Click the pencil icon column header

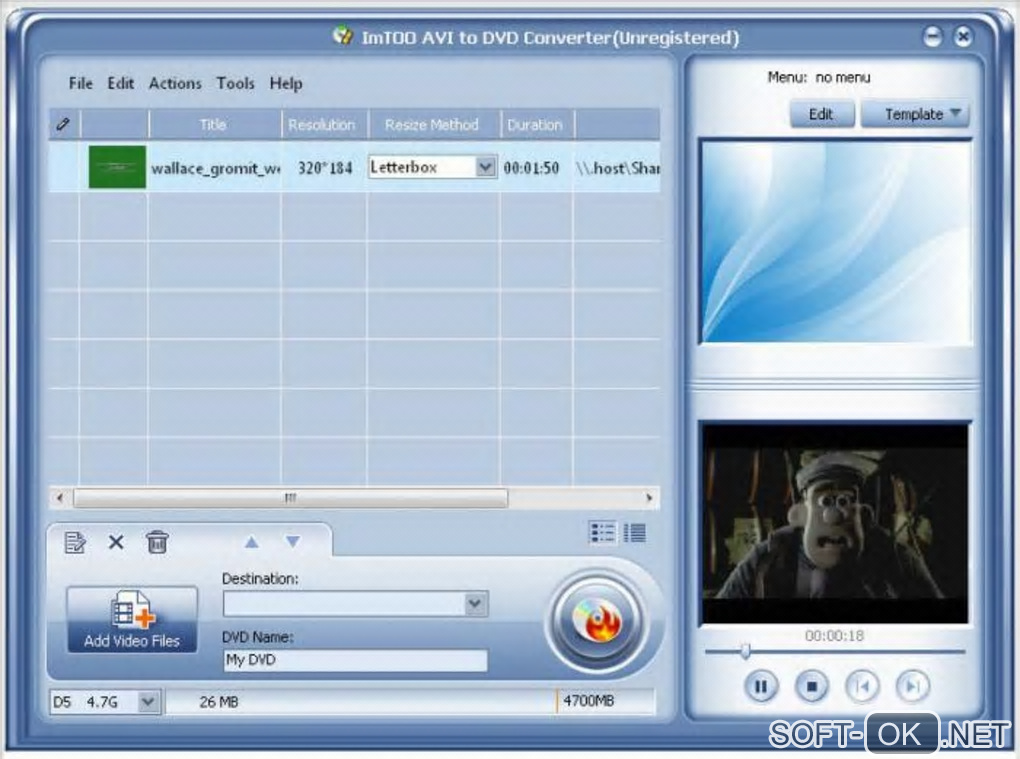(x=64, y=124)
